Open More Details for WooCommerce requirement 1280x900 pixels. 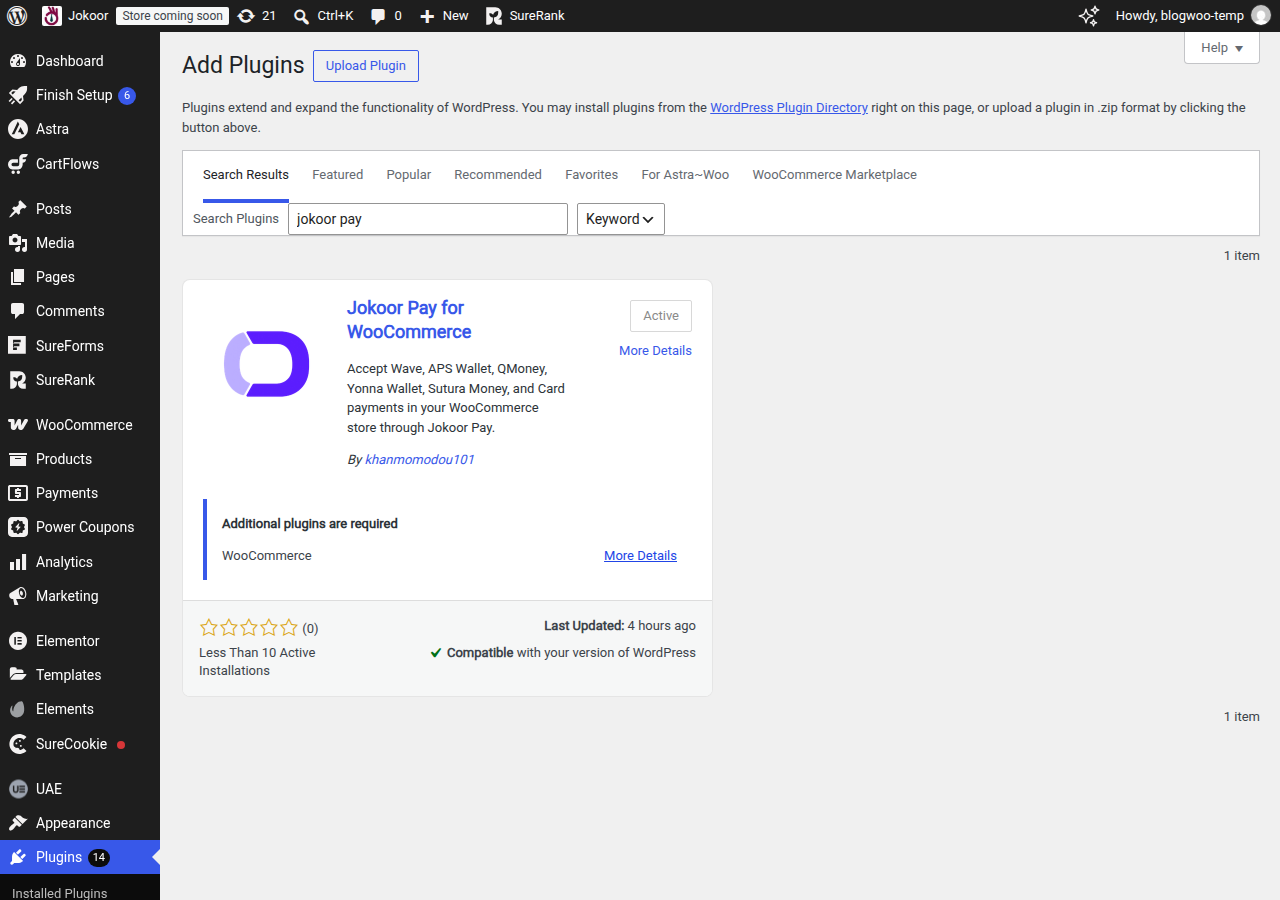click(x=640, y=556)
